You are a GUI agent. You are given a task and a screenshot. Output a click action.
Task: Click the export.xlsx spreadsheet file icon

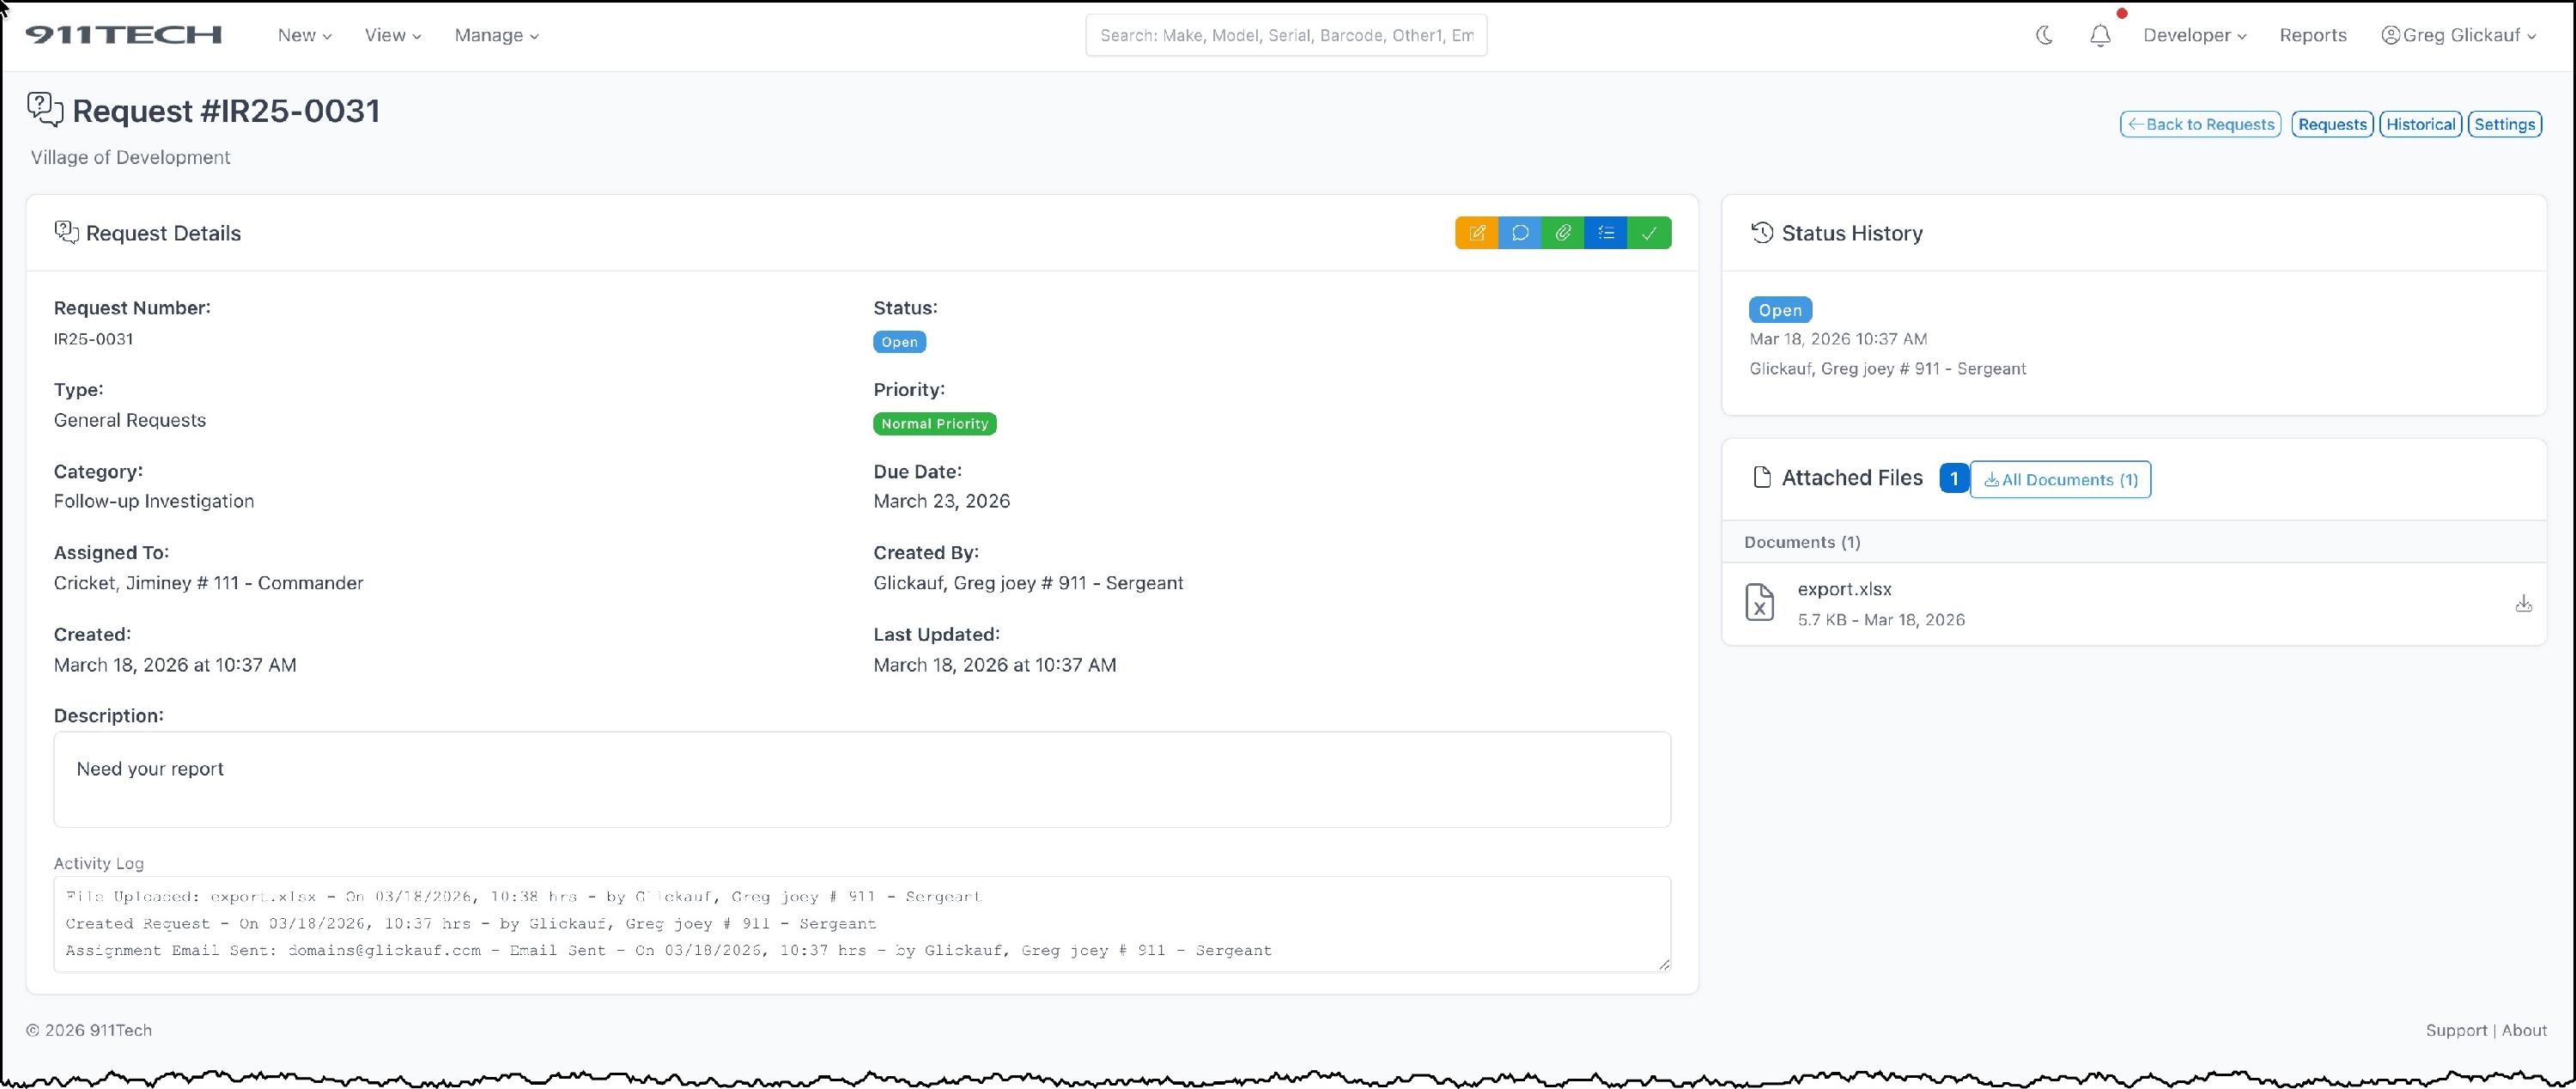(x=1759, y=603)
